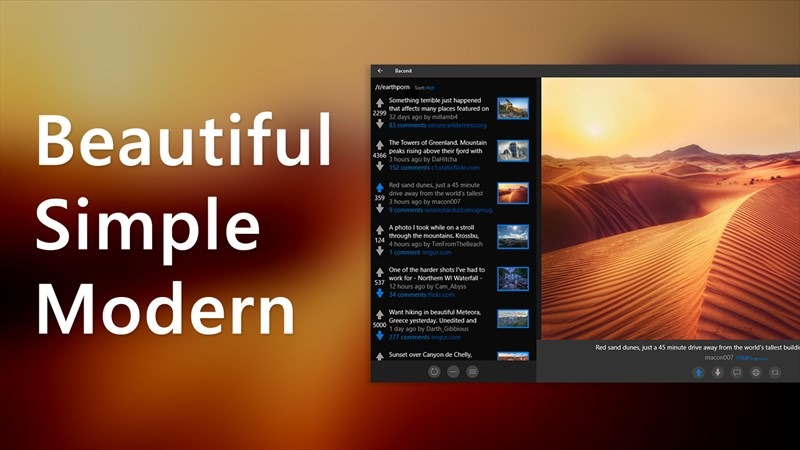Toggle fullscreen view of the dune image

(775, 373)
